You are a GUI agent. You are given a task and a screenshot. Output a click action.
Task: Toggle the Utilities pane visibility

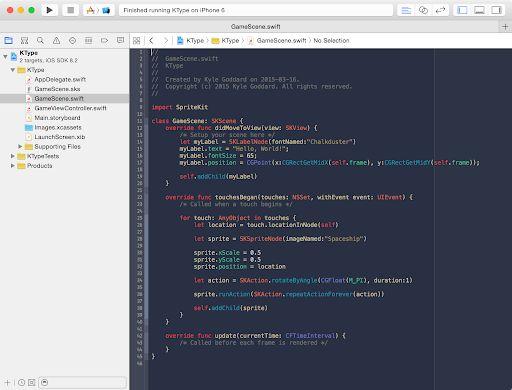click(496, 10)
